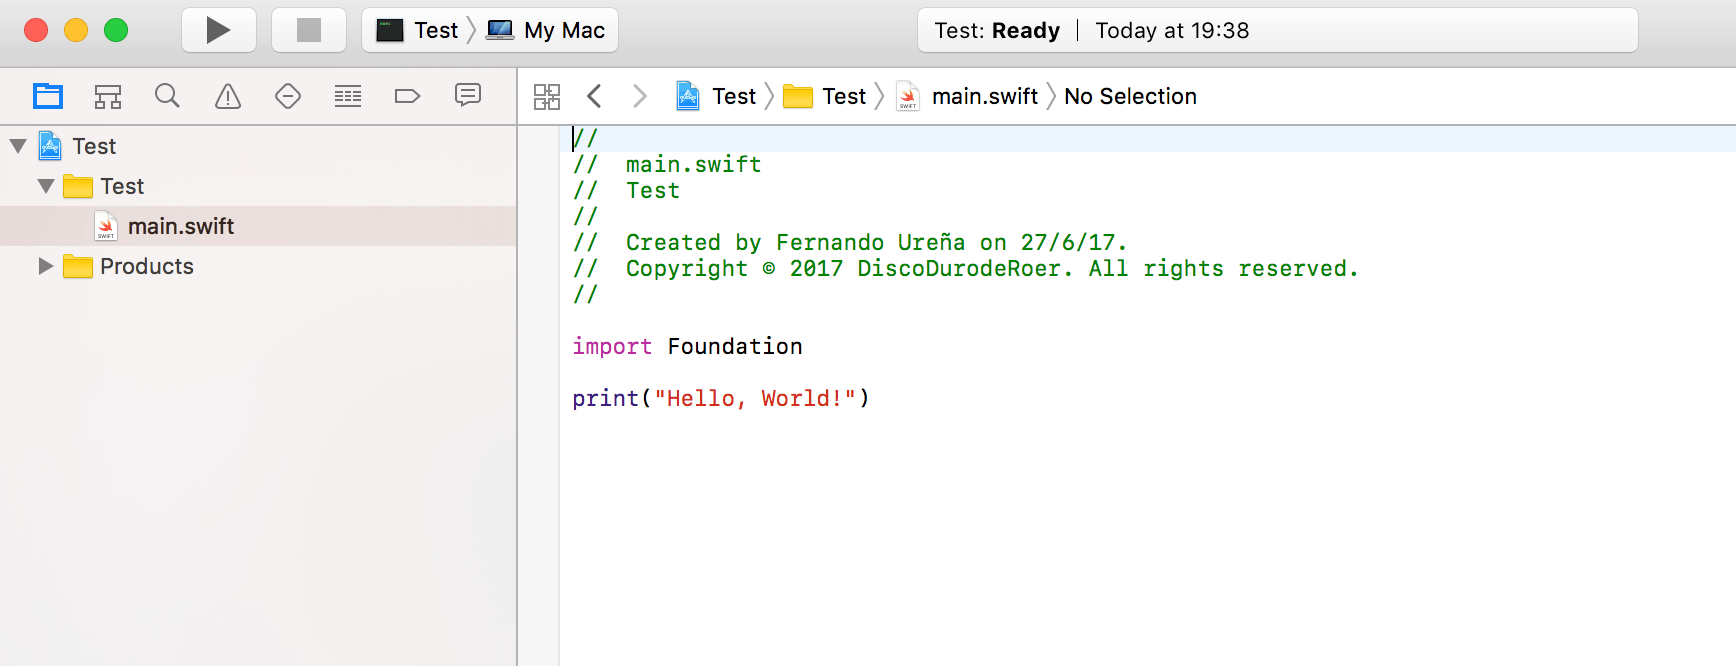Click Test project in jump bar
This screenshot has width=1736, height=666.
(716, 96)
